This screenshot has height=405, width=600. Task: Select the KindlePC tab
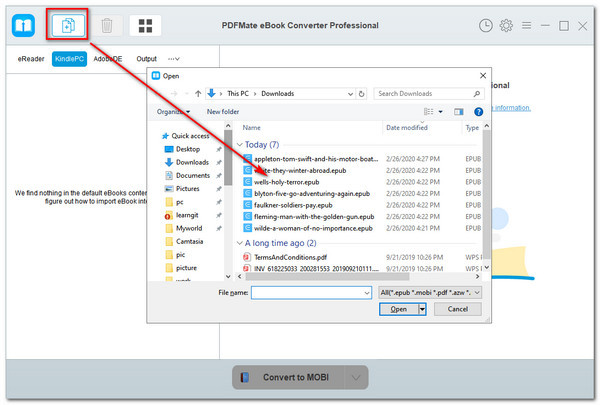pos(69,59)
